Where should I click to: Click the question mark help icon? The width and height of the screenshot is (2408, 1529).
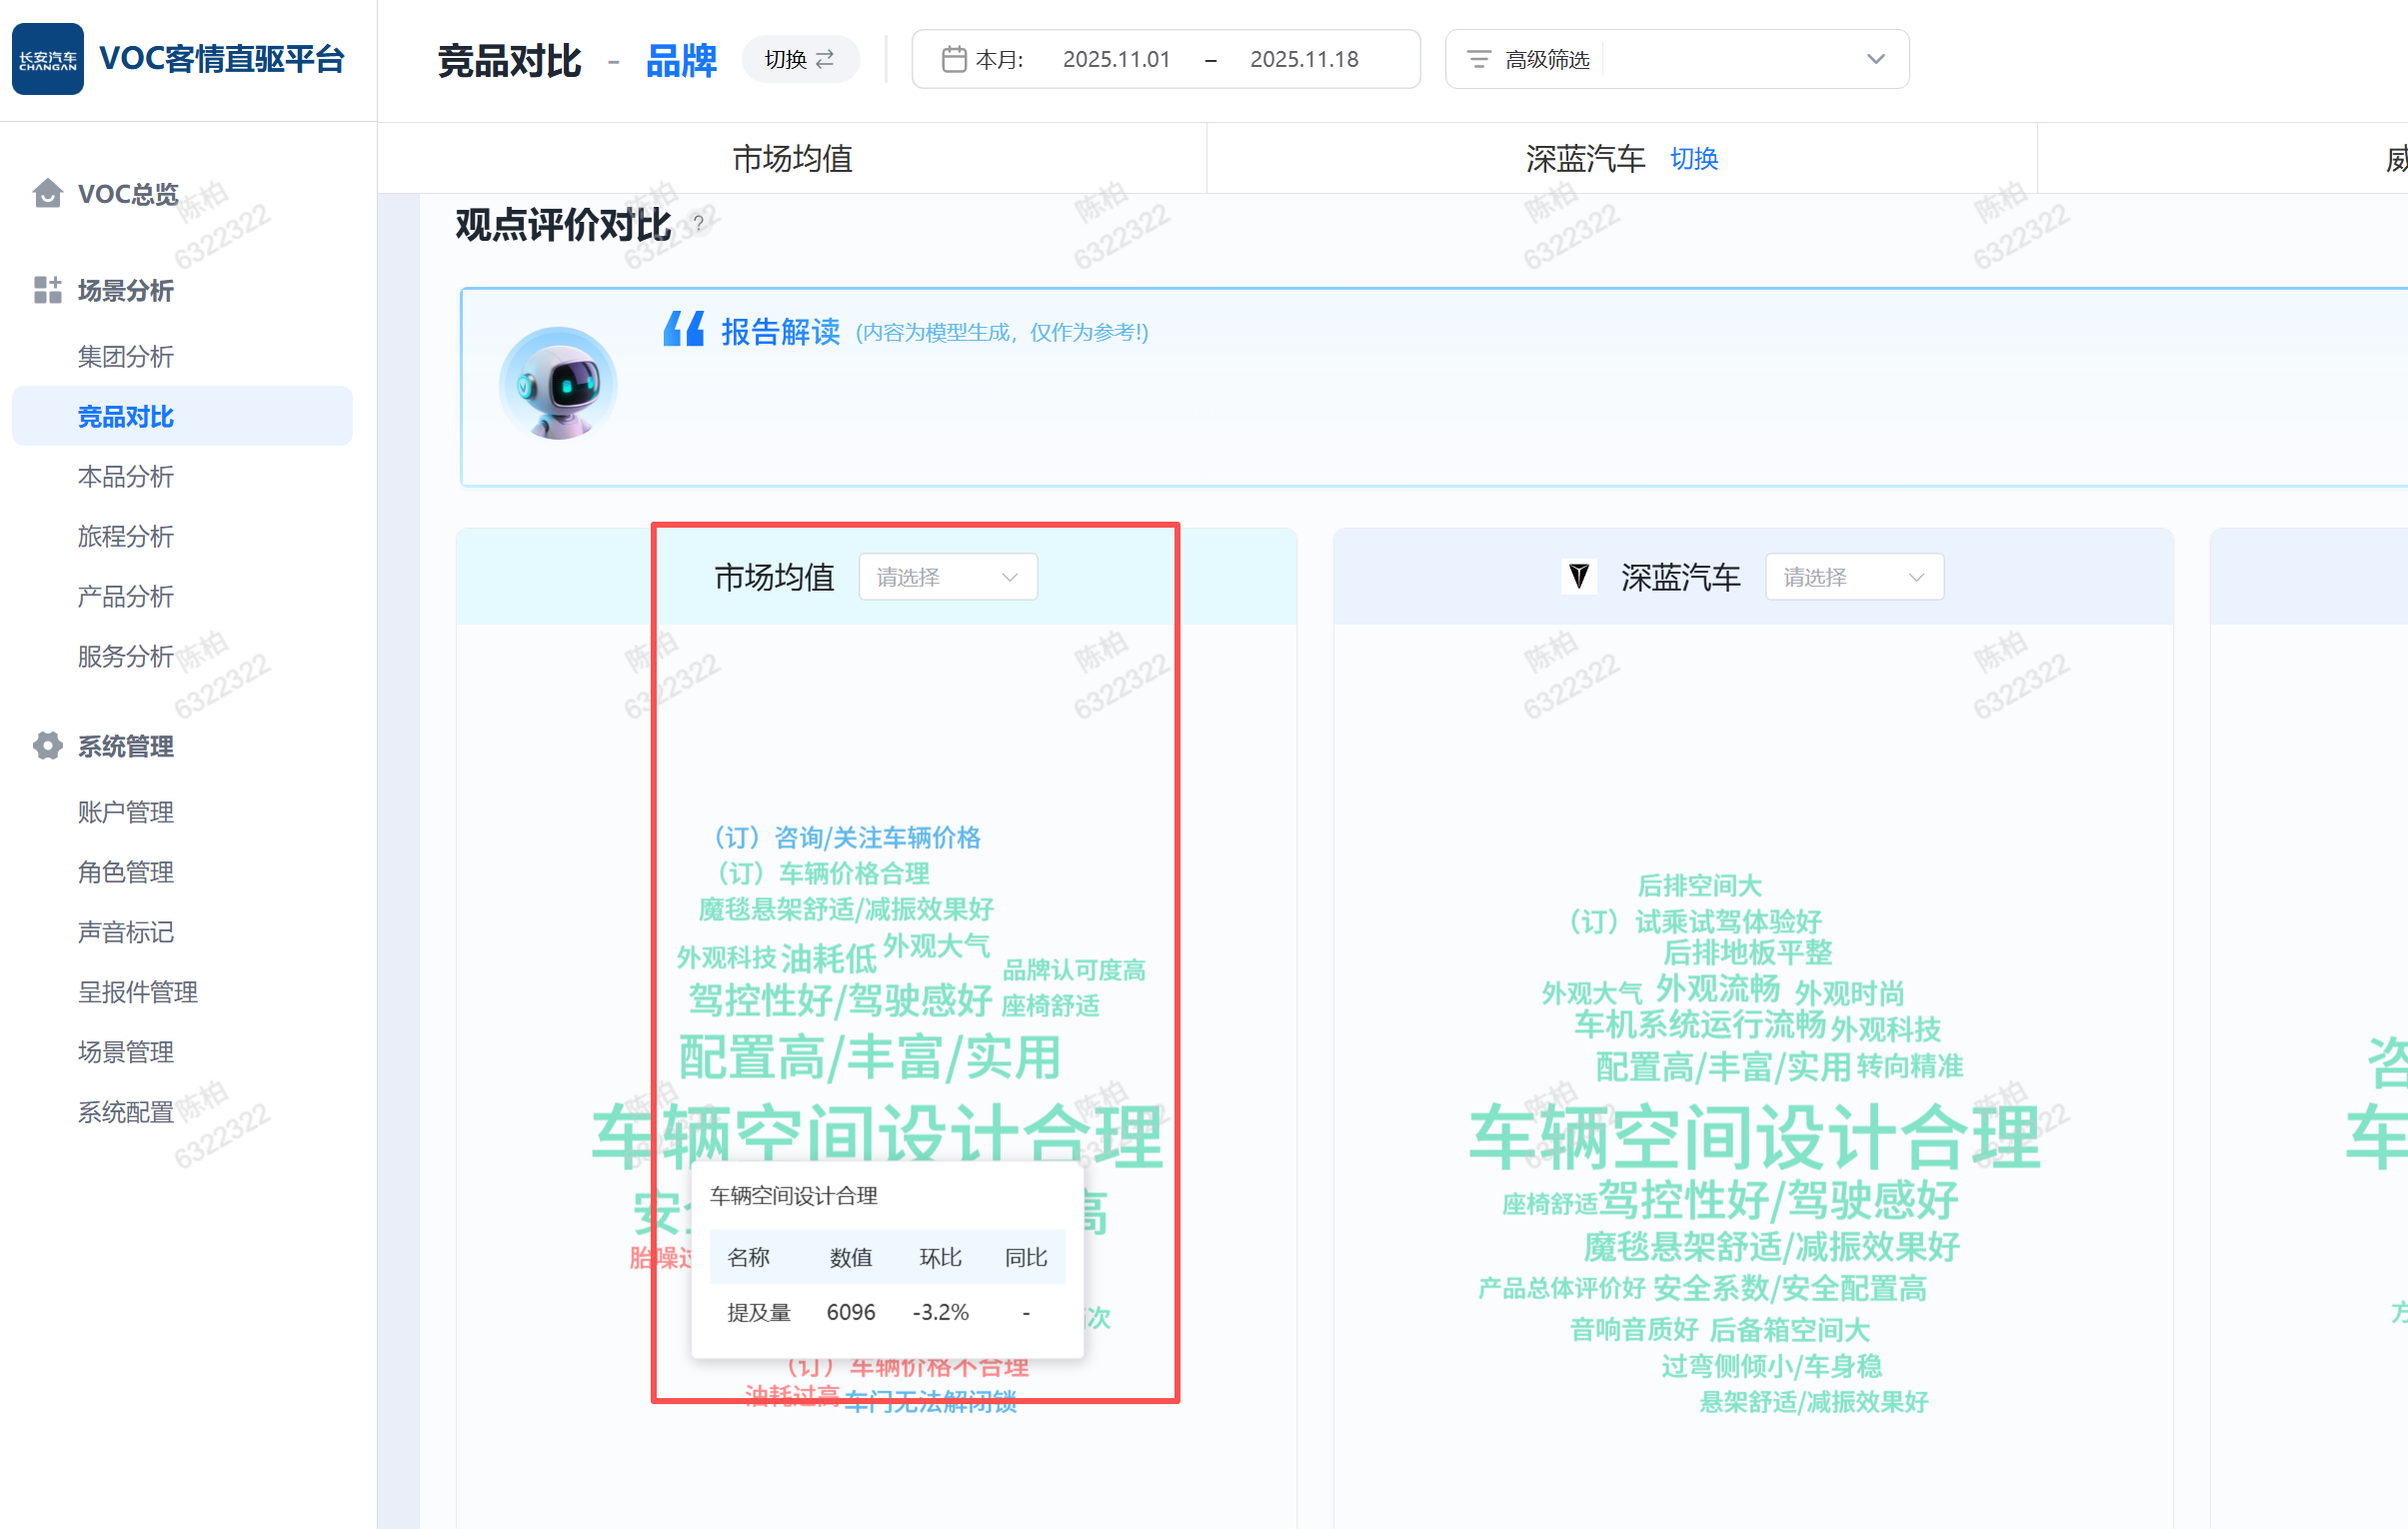(698, 222)
